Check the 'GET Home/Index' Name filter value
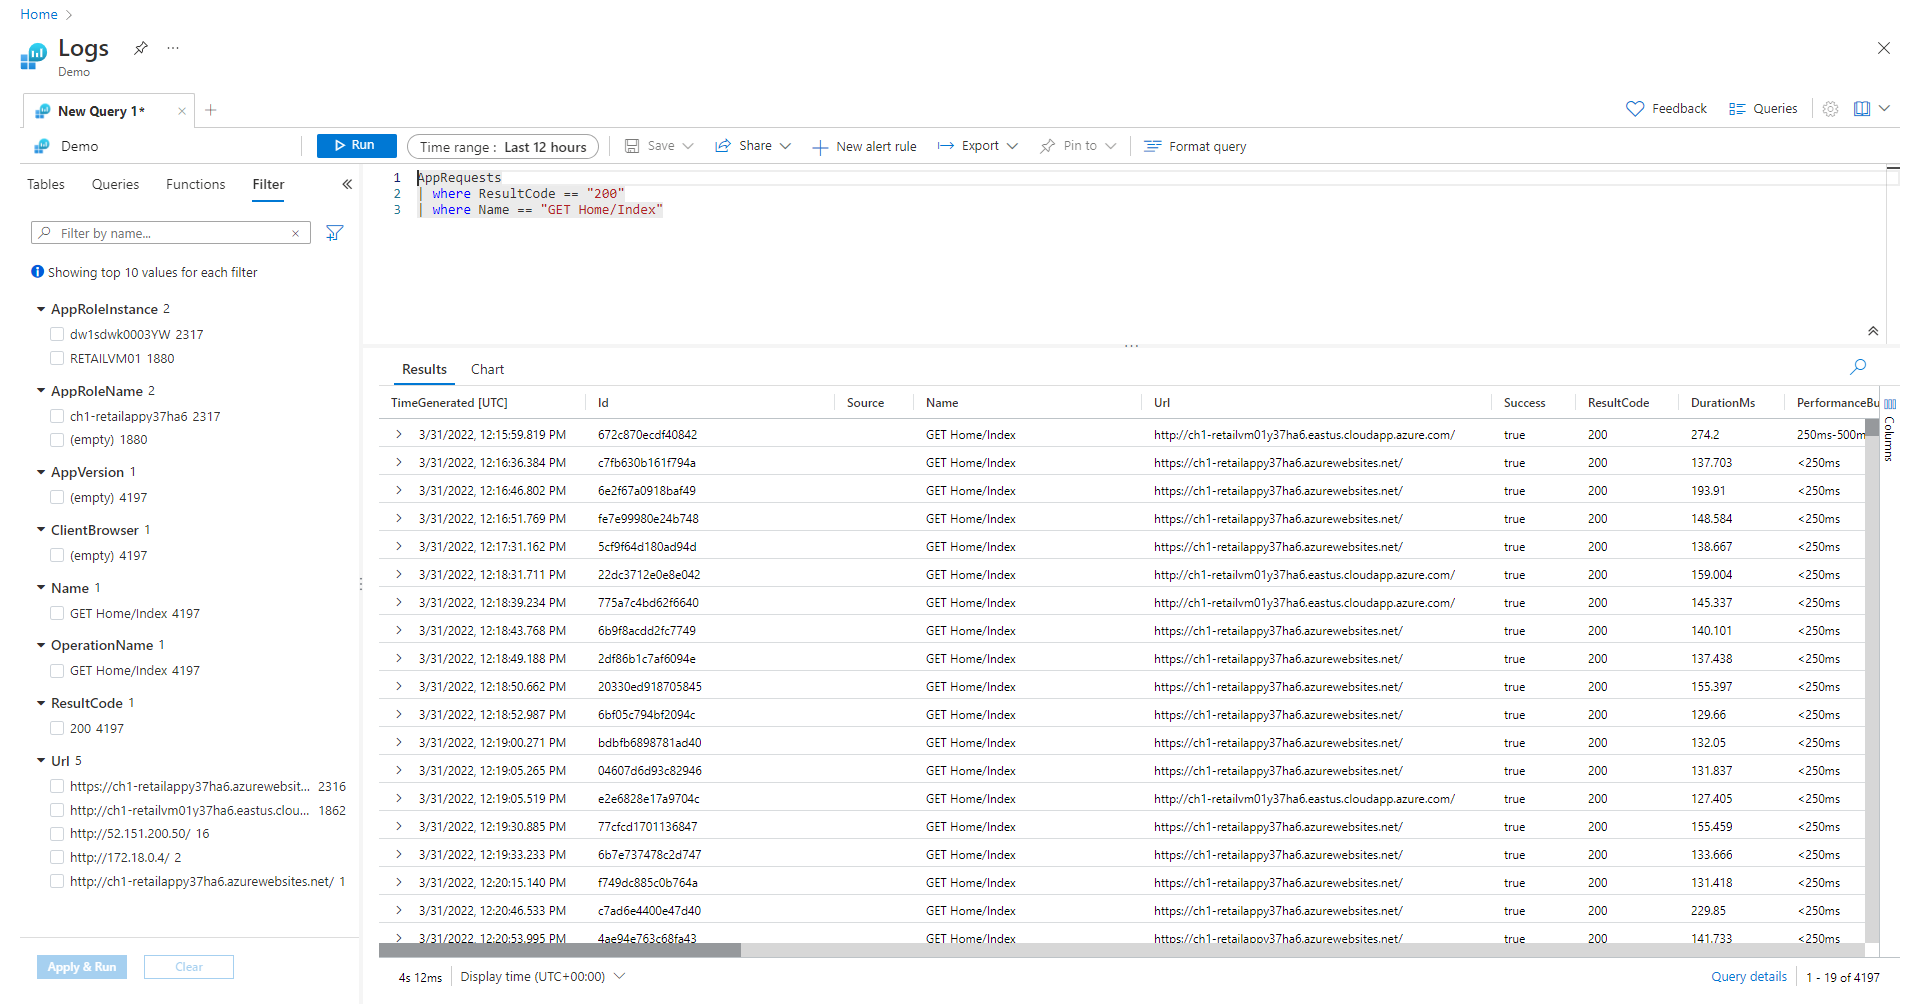Viewport: 1920px width, 1005px height. pyautogui.click(x=57, y=612)
